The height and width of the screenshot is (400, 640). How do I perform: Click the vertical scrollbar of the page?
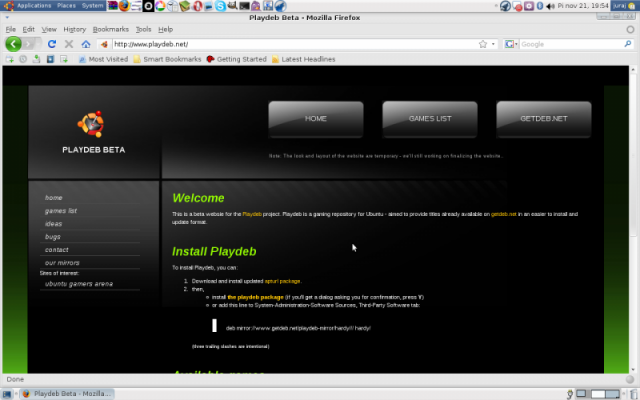click(x=633, y=220)
